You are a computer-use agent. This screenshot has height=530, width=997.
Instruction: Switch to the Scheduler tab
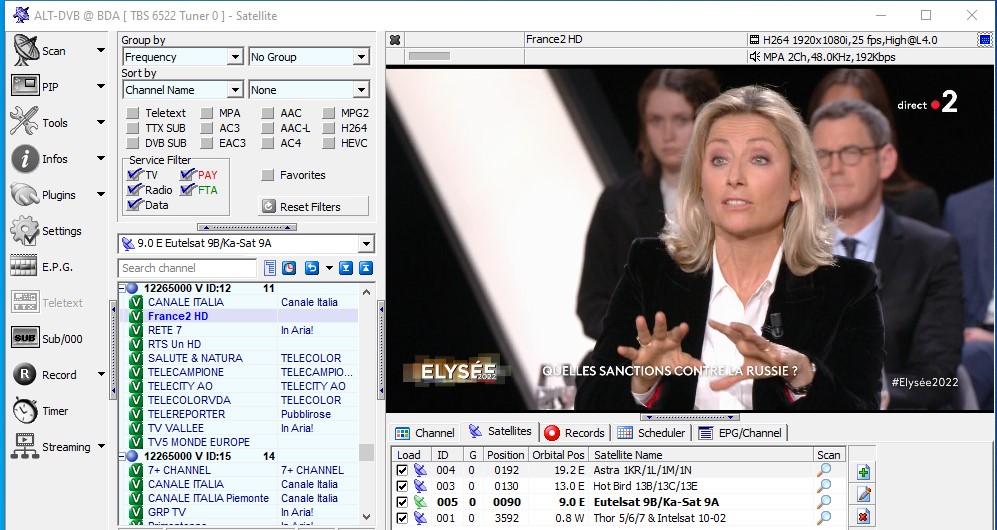point(651,433)
